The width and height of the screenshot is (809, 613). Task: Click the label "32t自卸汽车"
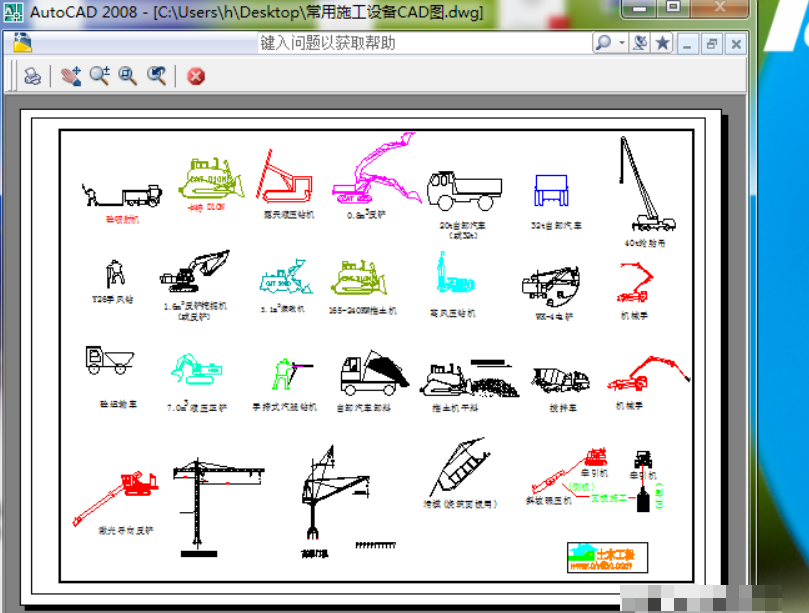click(556, 225)
